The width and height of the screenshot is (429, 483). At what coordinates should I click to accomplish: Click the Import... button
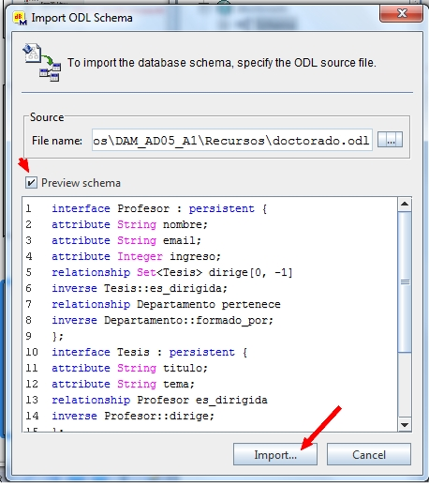point(275,454)
